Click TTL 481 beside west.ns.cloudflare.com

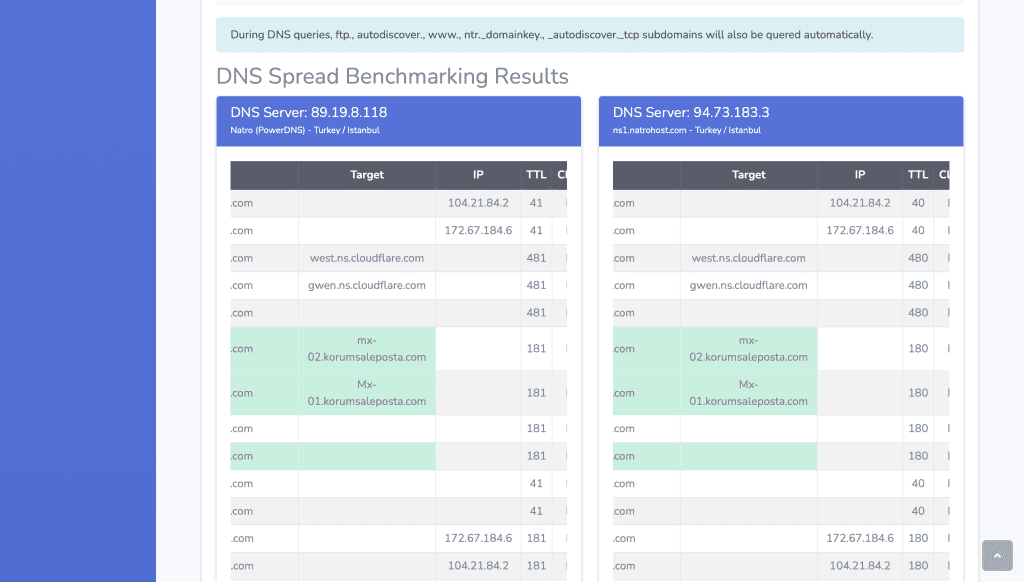coord(536,258)
